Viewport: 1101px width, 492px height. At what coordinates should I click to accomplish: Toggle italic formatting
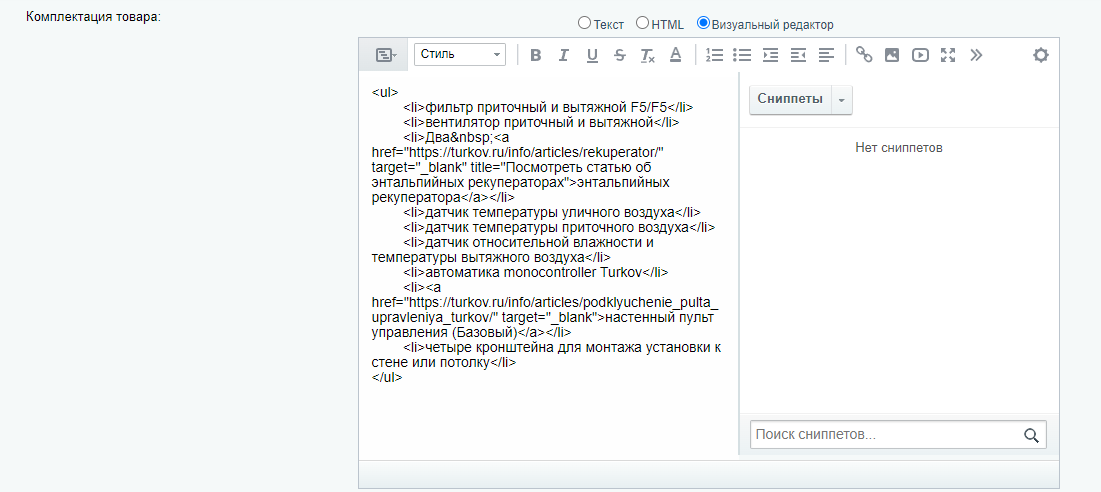coord(563,55)
